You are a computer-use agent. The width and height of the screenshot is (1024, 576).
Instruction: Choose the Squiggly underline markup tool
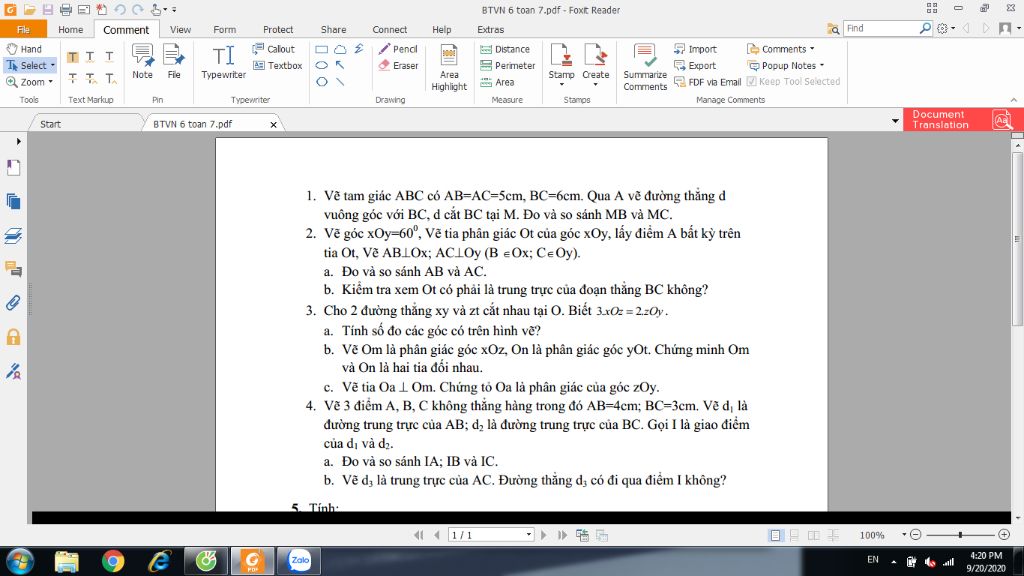[91, 57]
